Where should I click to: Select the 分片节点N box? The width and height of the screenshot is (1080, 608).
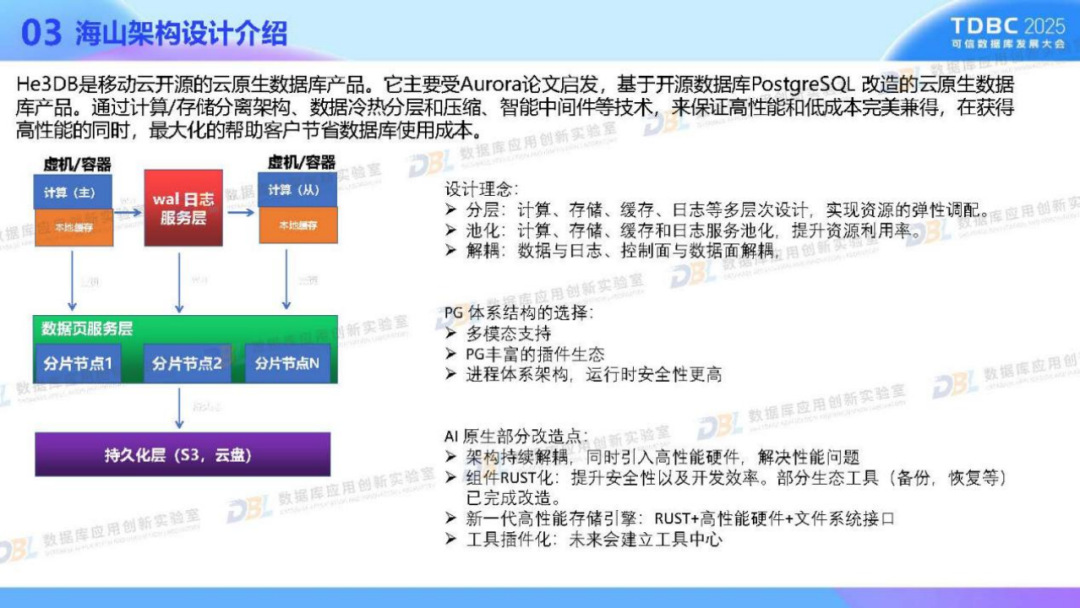tap(287, 363)
